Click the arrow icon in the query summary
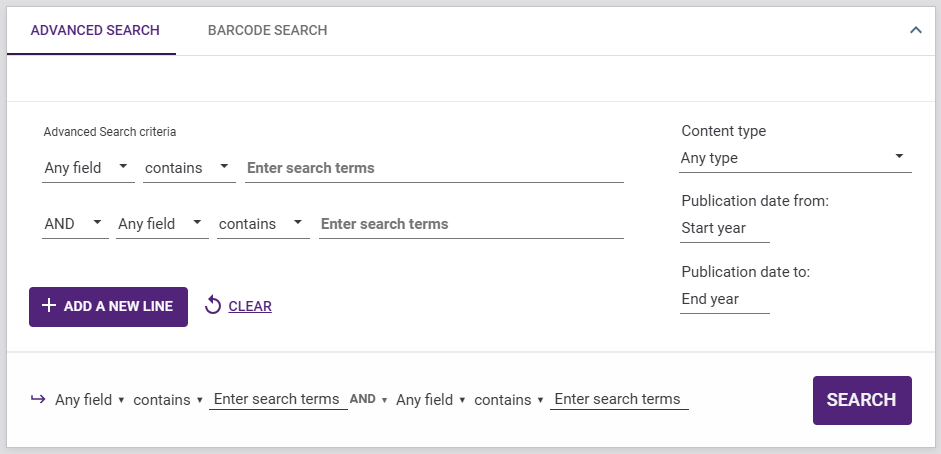 coord(38,399)
